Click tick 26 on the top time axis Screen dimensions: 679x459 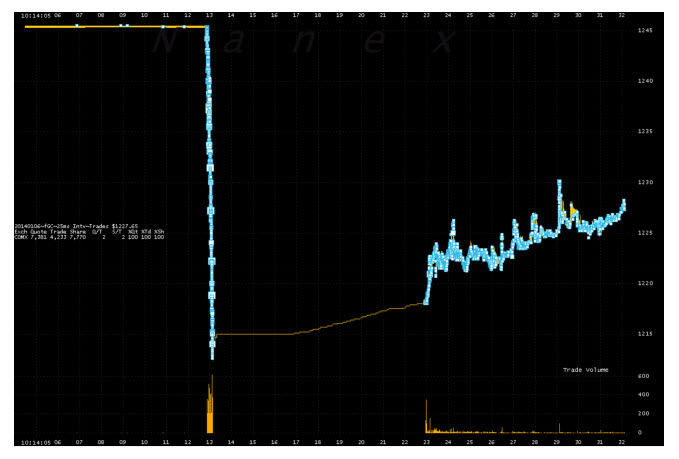point(491,15)
